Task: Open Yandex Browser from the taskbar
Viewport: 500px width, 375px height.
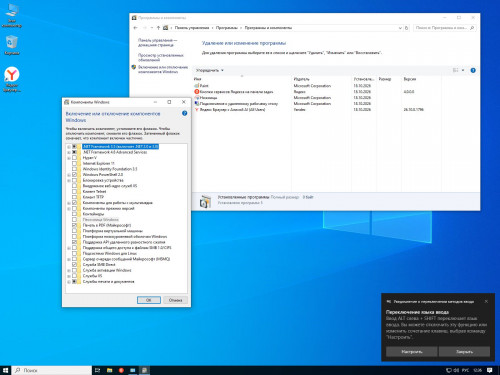Action: (121, 370)
